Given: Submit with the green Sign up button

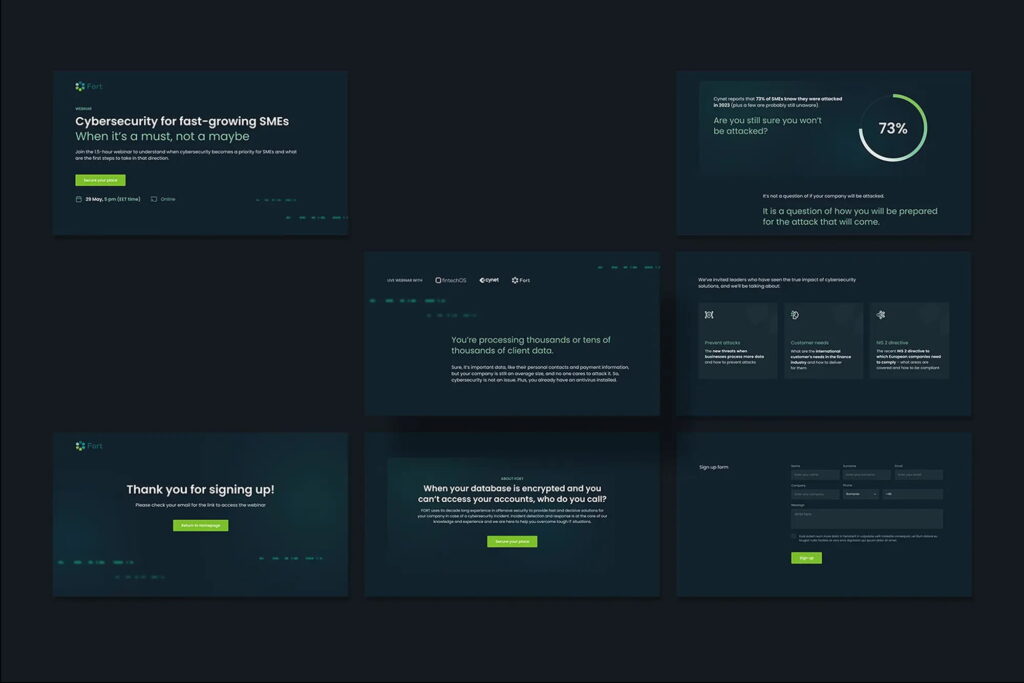Looking at the screenshot, I should click(x=806, y=558).
